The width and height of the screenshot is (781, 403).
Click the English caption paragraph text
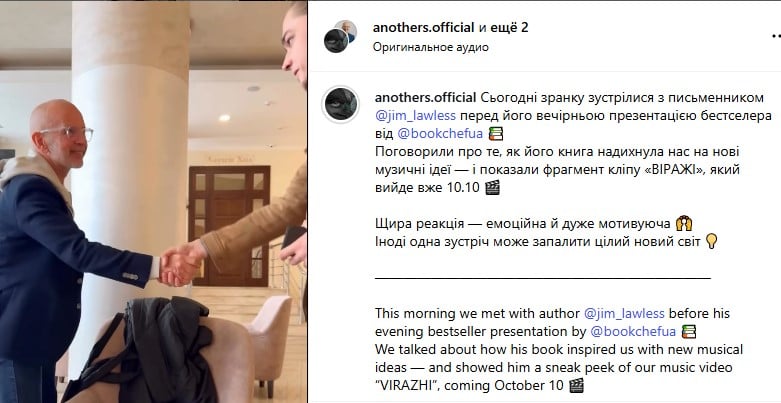[x=558, y=350]
